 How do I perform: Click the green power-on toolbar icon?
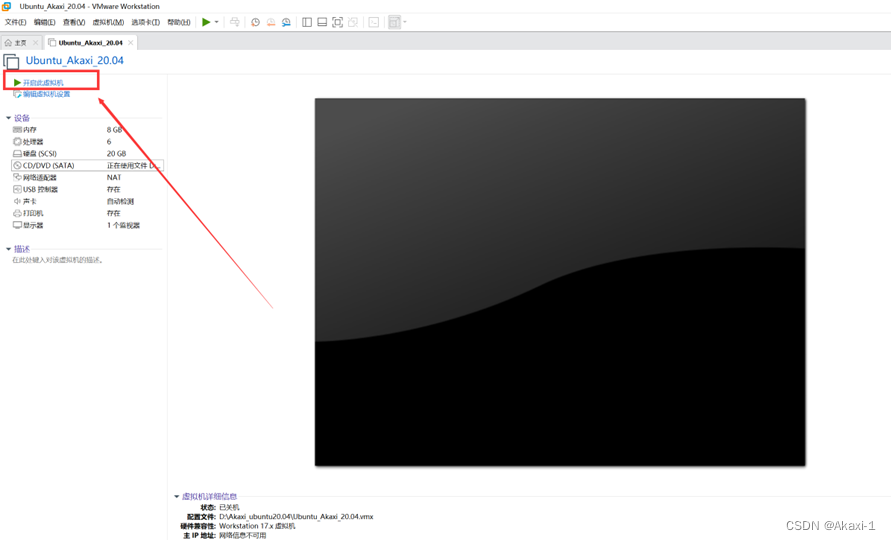(x=206, y=22)
